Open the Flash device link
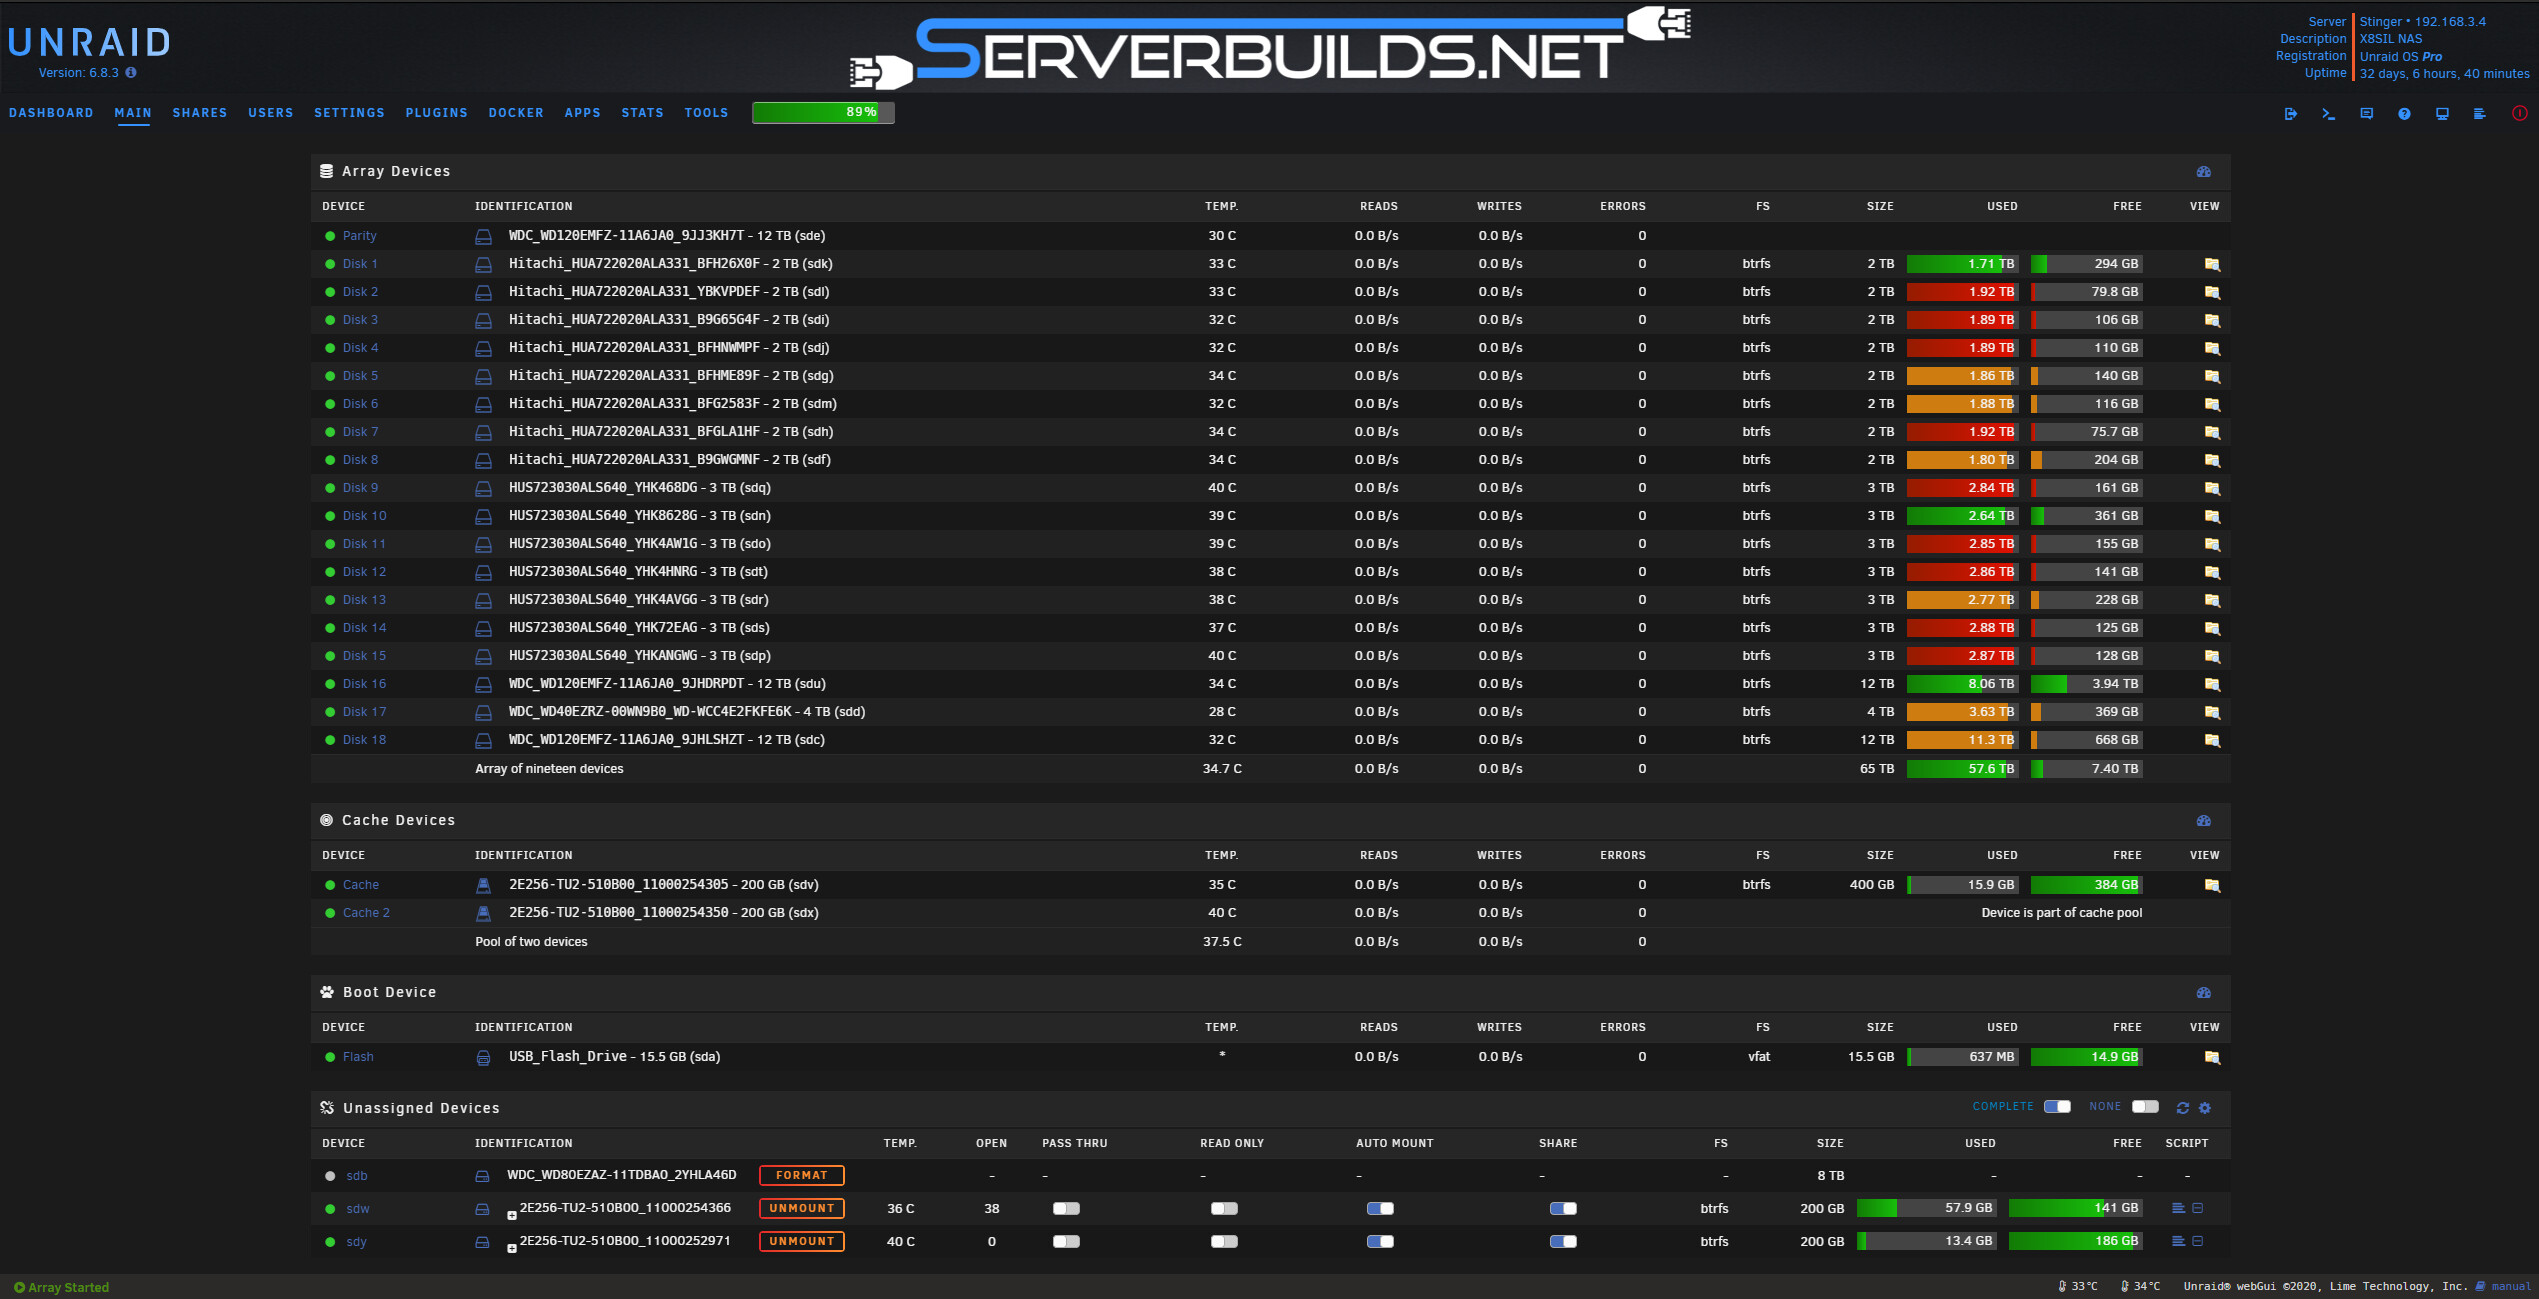2539x1299 pixels. coord(358,1058)
